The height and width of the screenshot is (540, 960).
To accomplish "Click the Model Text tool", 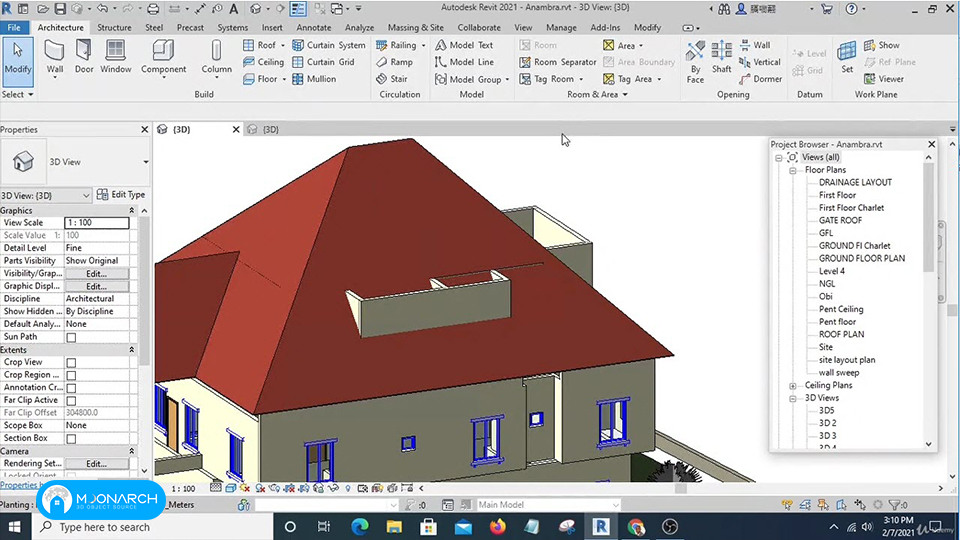I will 463,45.
